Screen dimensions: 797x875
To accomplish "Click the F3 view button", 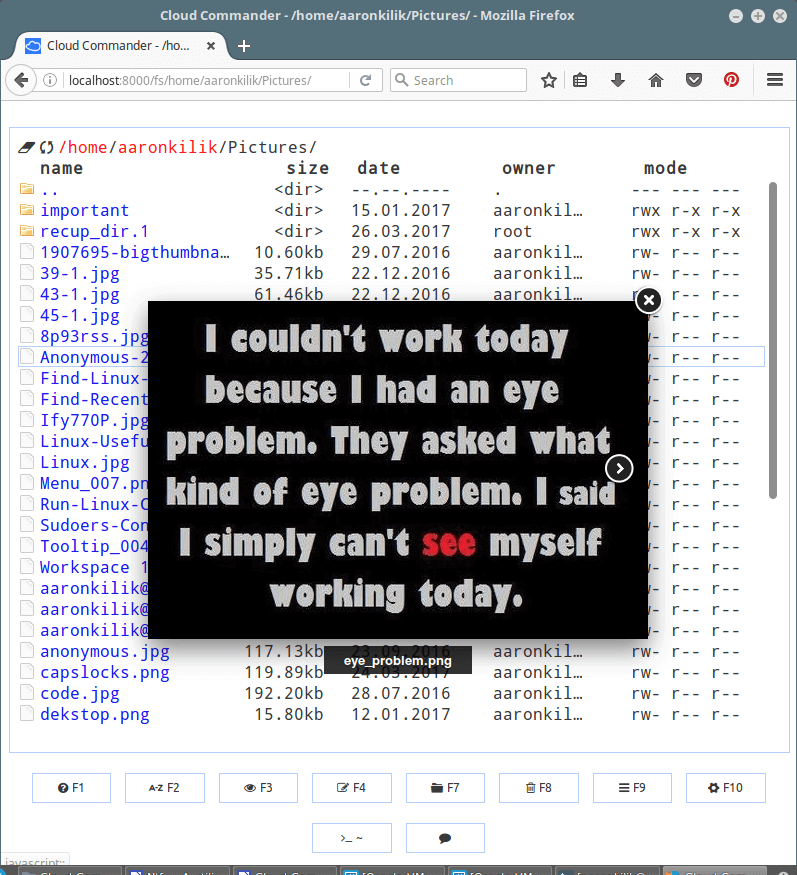I will click(x=258, y=787).
